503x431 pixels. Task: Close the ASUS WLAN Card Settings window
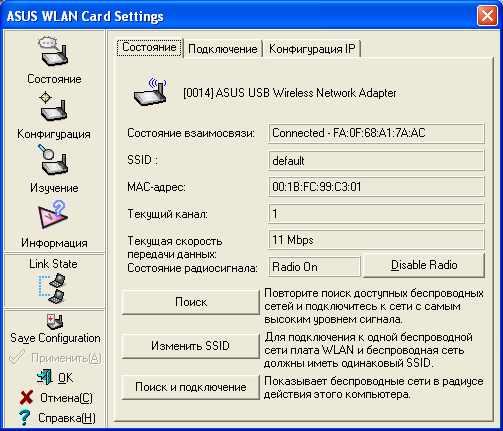click(x=487, y=16)
